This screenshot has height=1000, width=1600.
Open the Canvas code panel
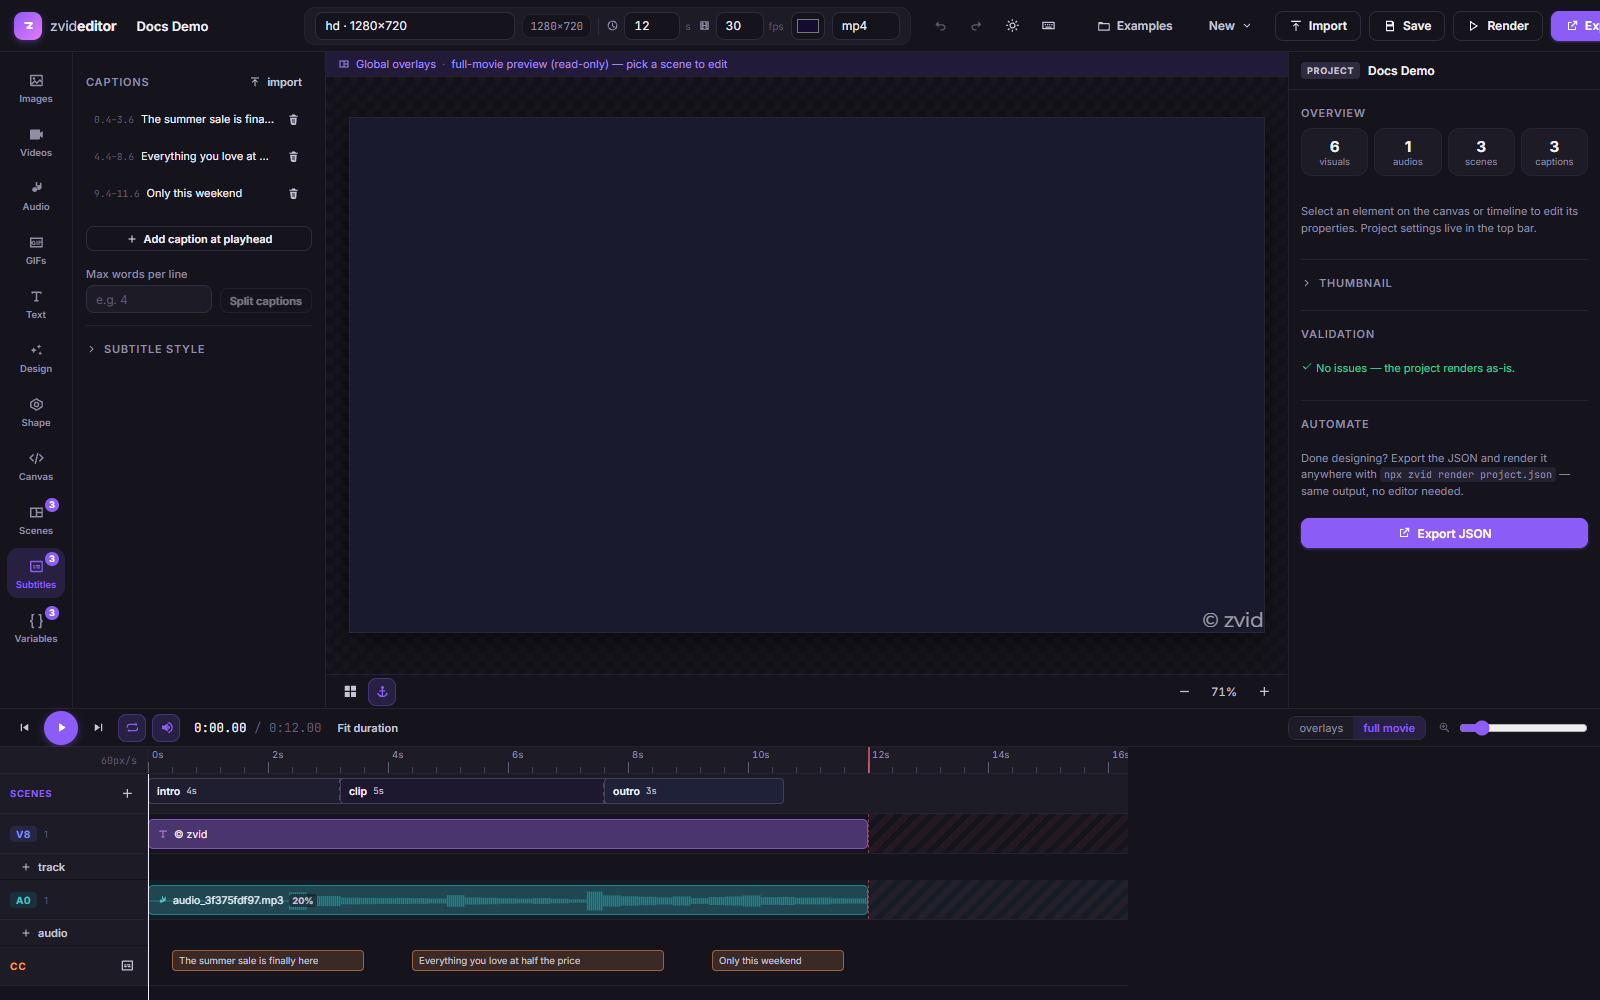(x=36, y=466)
